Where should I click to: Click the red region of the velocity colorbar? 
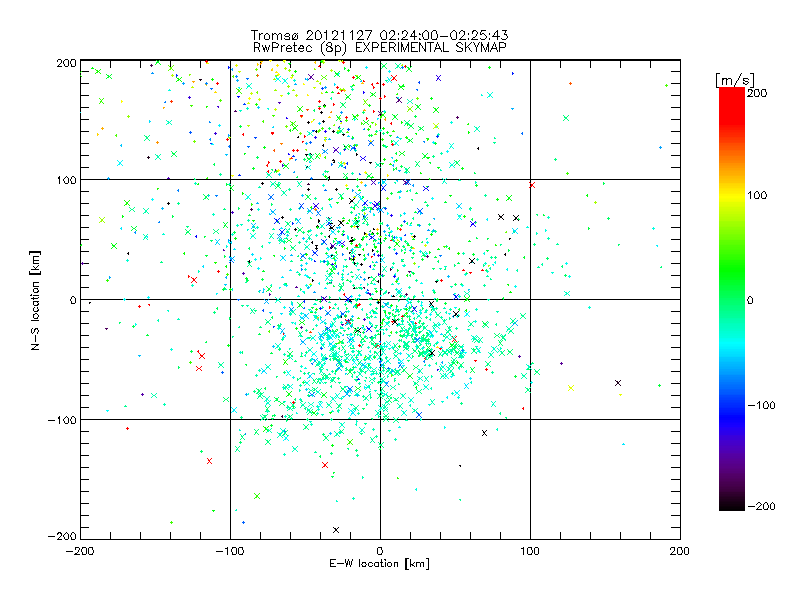(732, 105)
